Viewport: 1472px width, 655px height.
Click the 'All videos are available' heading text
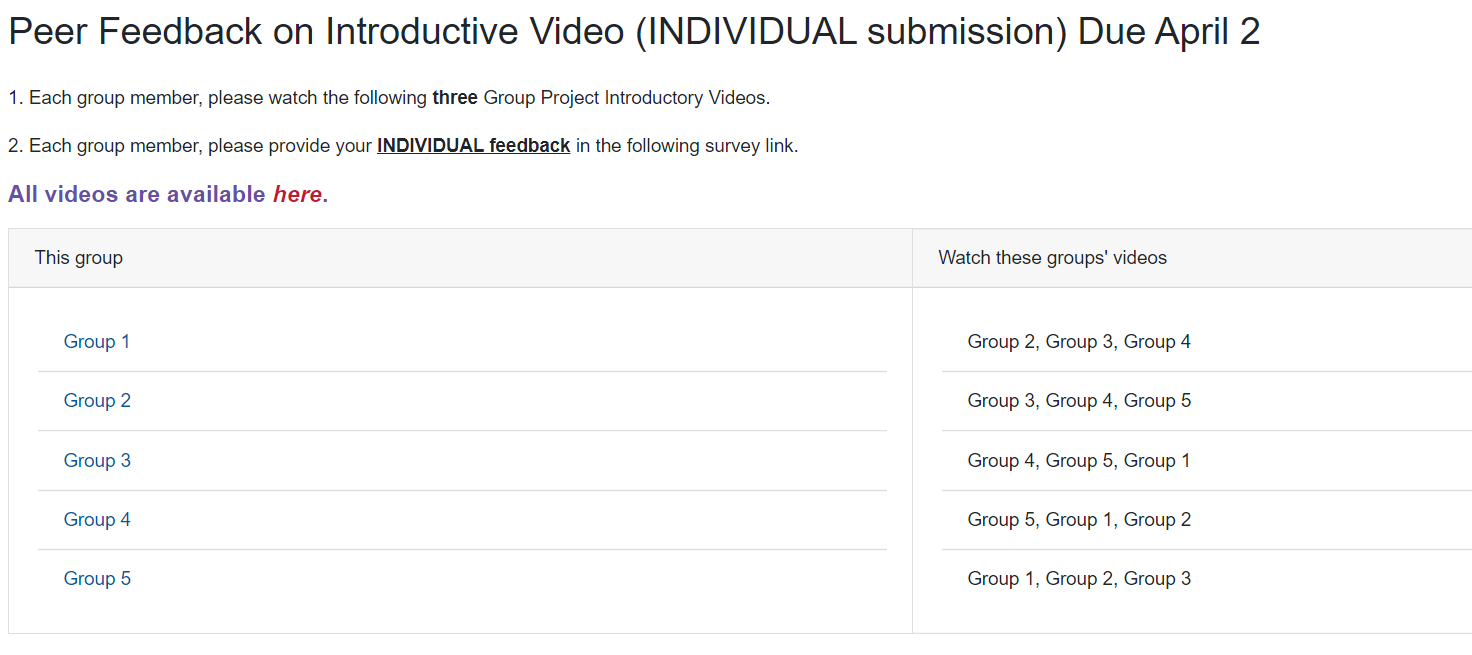click(137, 194)
